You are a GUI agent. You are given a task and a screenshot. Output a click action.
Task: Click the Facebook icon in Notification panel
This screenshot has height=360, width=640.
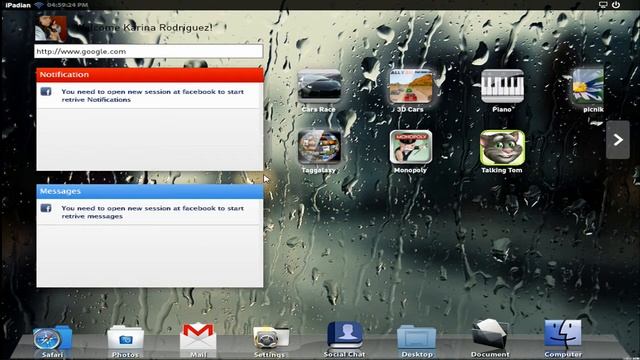tap(46, 91)
